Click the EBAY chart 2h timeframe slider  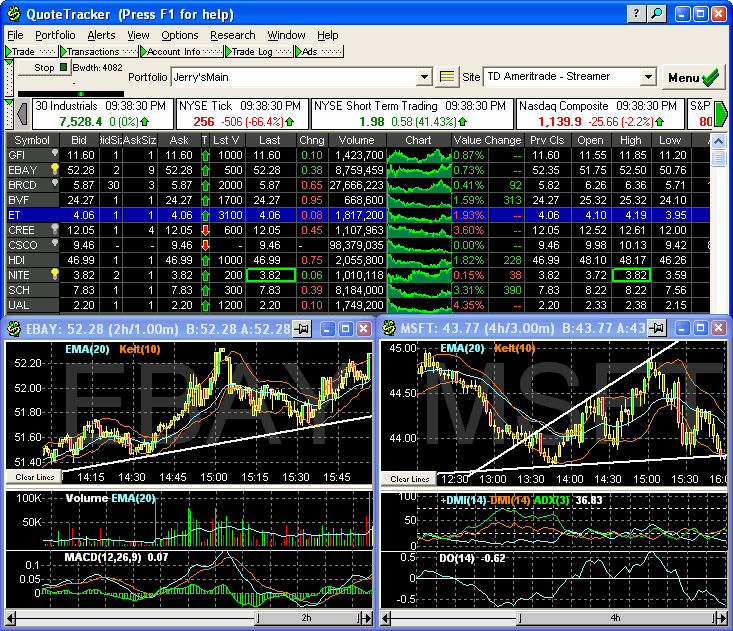(x=305, y=618)
